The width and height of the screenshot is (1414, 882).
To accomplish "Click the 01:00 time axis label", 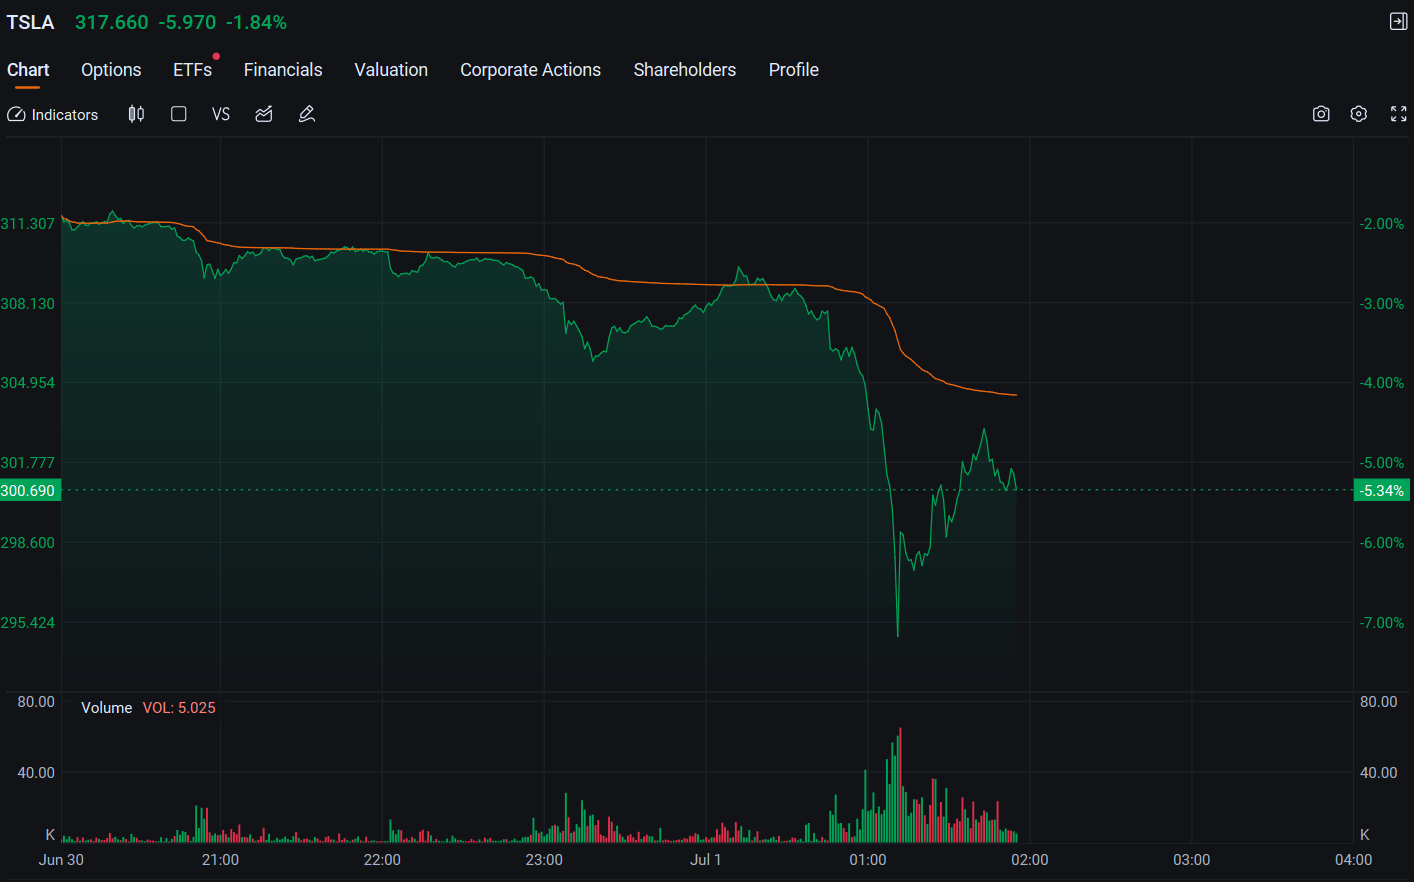I will tap(868, 860).
